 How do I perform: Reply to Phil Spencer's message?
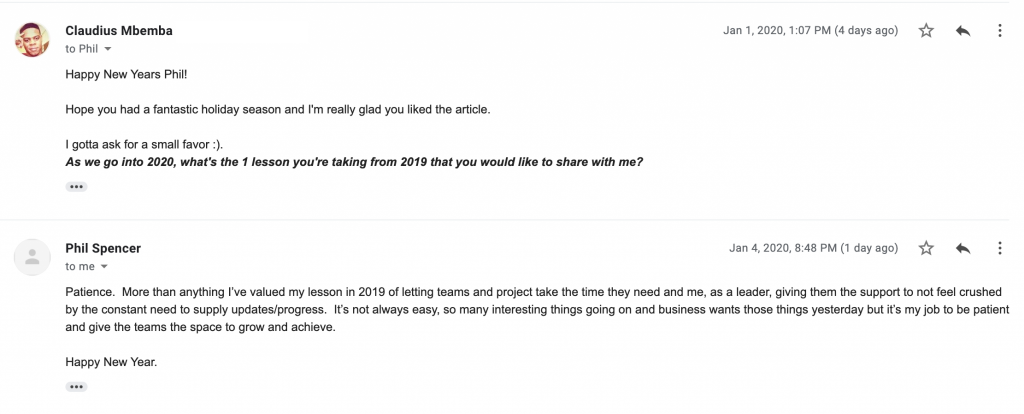(963, 248)
